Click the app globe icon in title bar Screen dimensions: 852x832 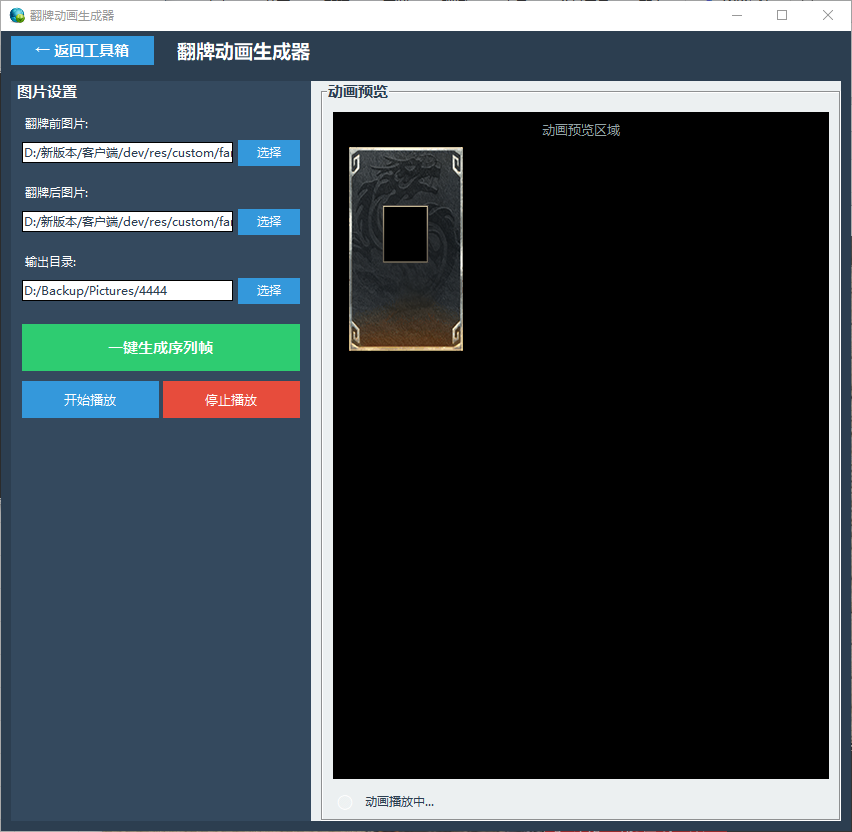14,14
